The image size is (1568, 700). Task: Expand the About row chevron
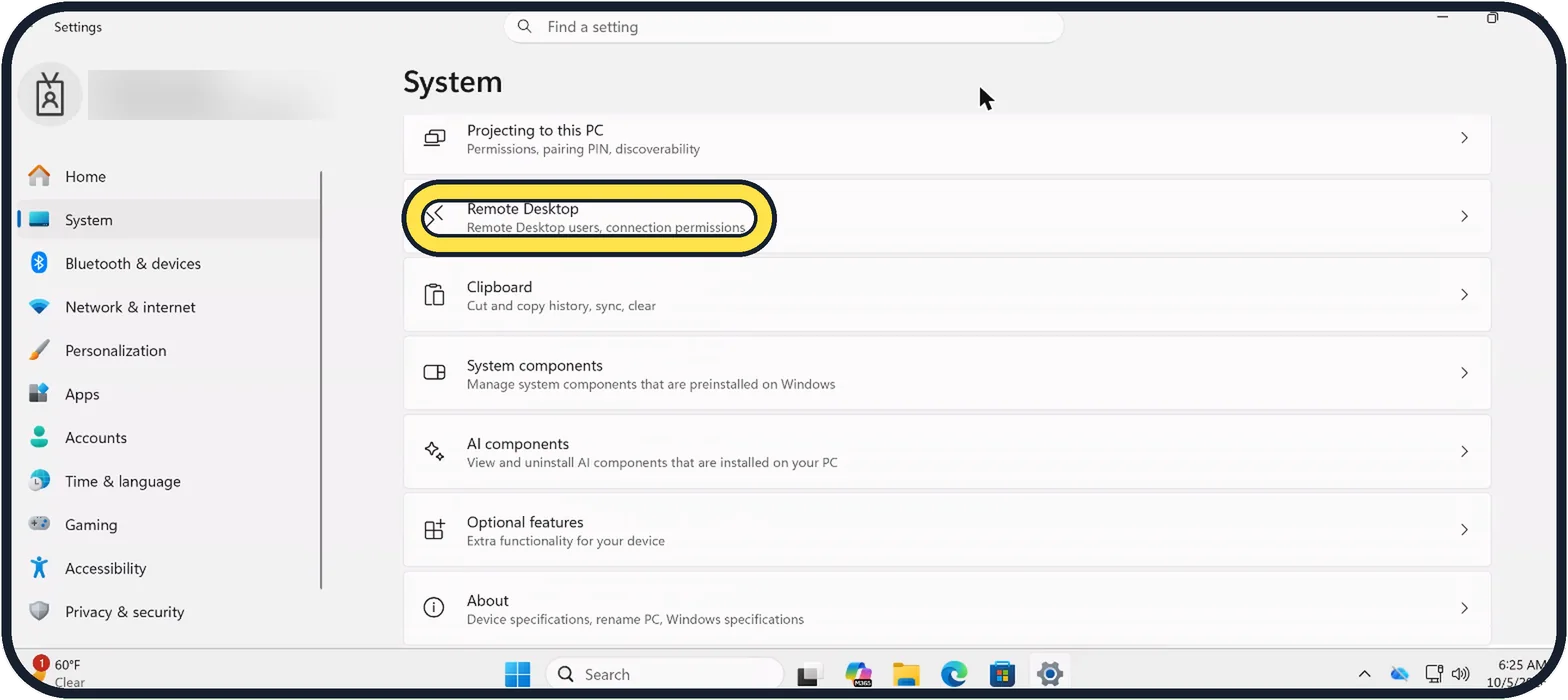click(x=1464, y=608)
